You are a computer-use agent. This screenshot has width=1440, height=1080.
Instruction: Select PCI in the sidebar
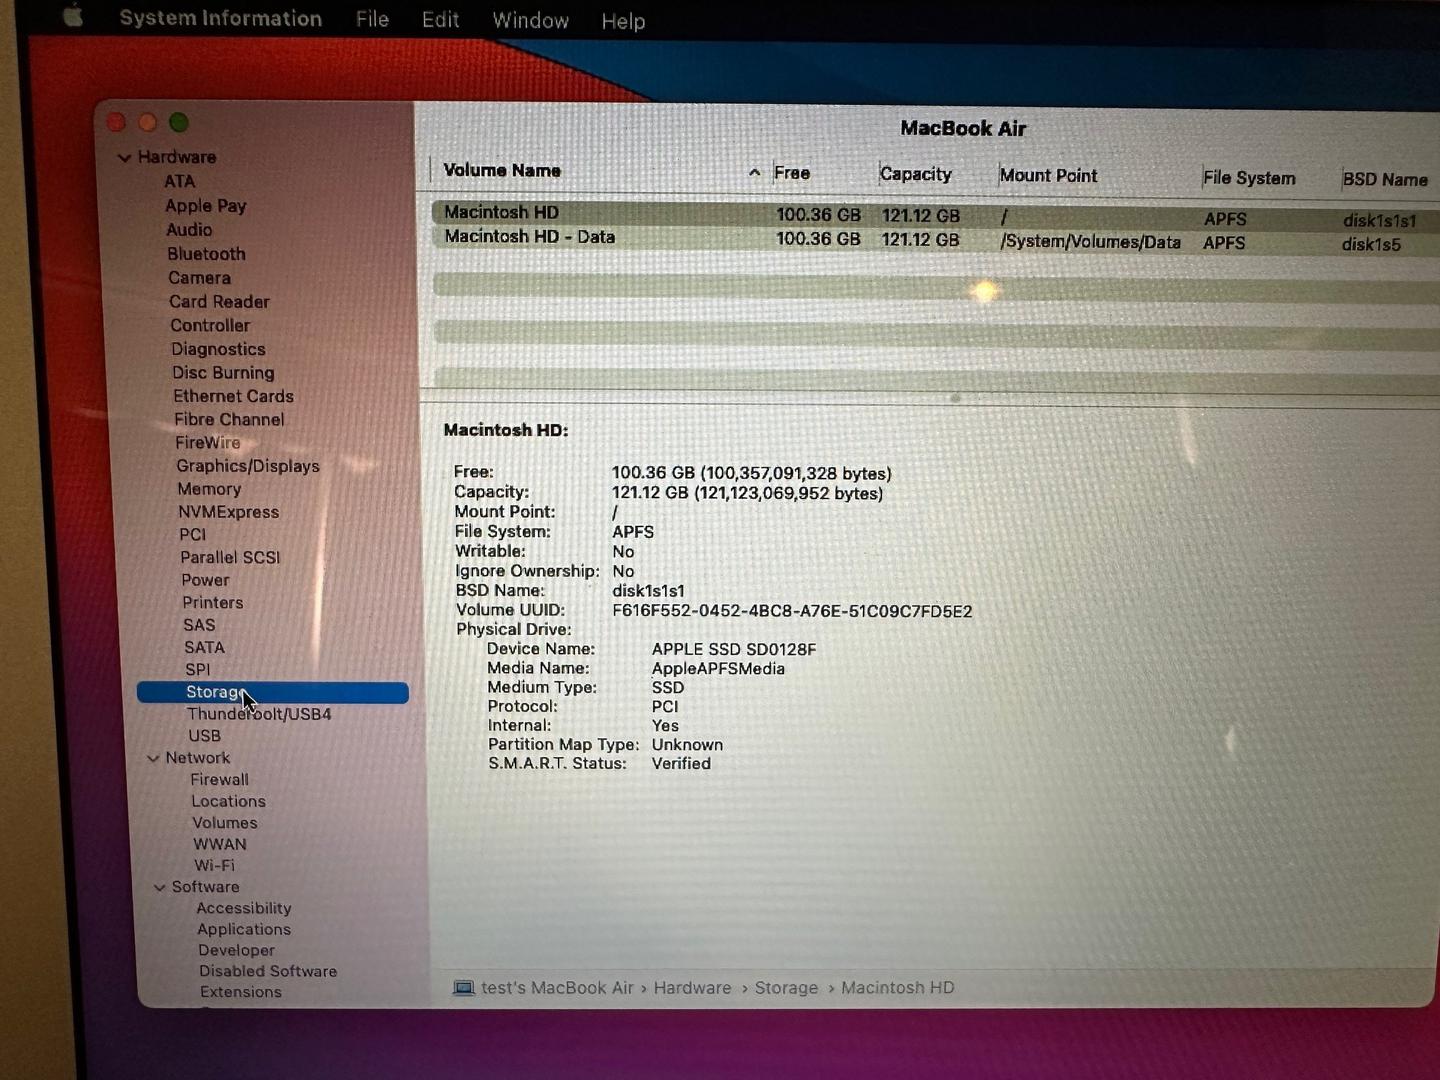tap(193, 535)
